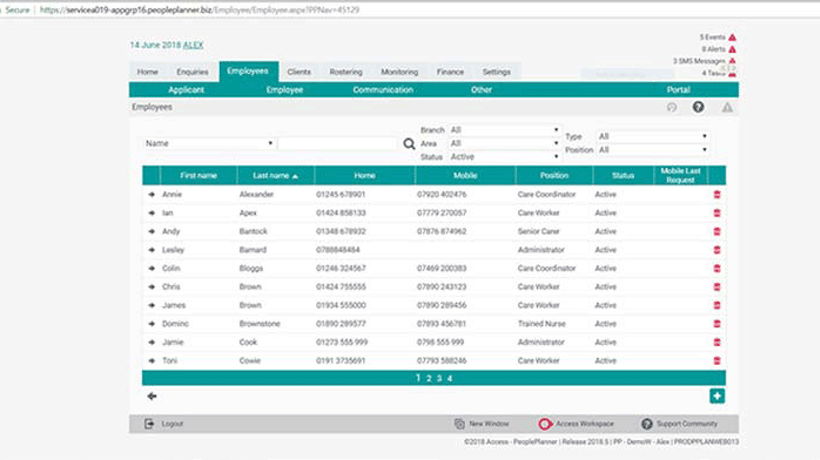
Task: Open the Other submenu
Action: 481,90
